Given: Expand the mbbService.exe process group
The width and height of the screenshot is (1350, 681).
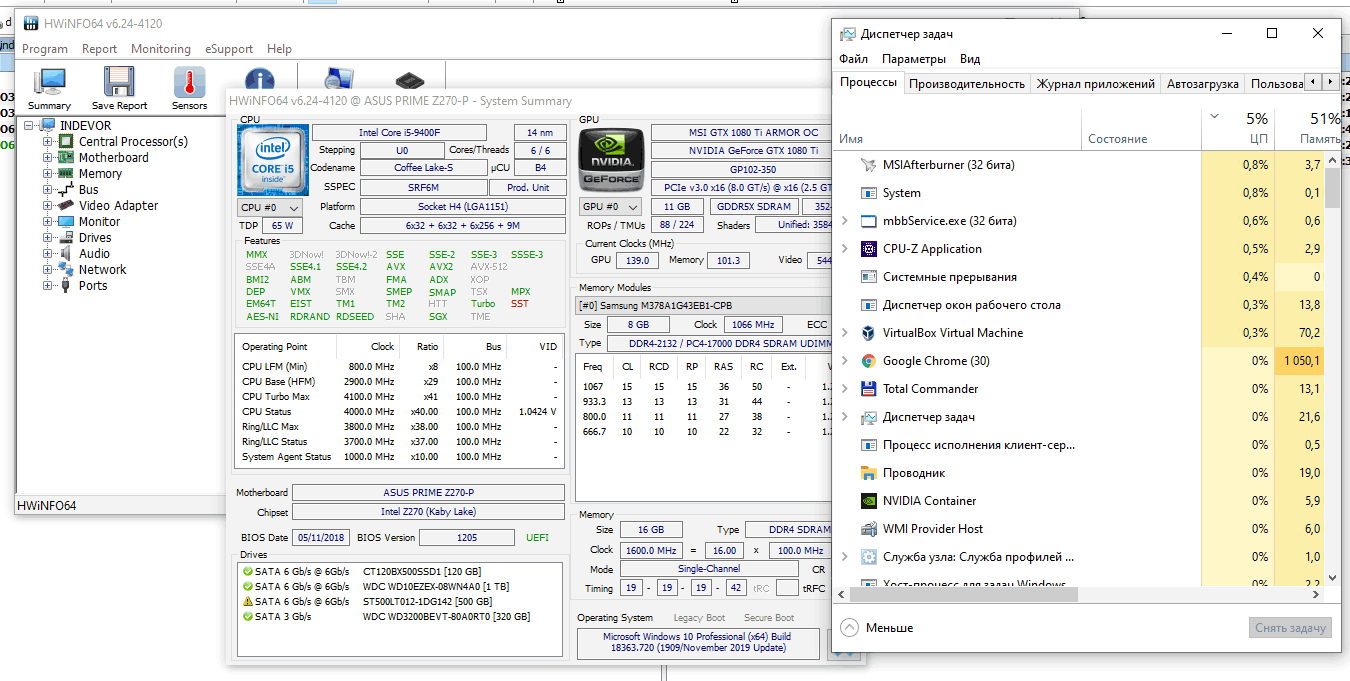Looking at the screenshot, I should [x=846, y=221].
